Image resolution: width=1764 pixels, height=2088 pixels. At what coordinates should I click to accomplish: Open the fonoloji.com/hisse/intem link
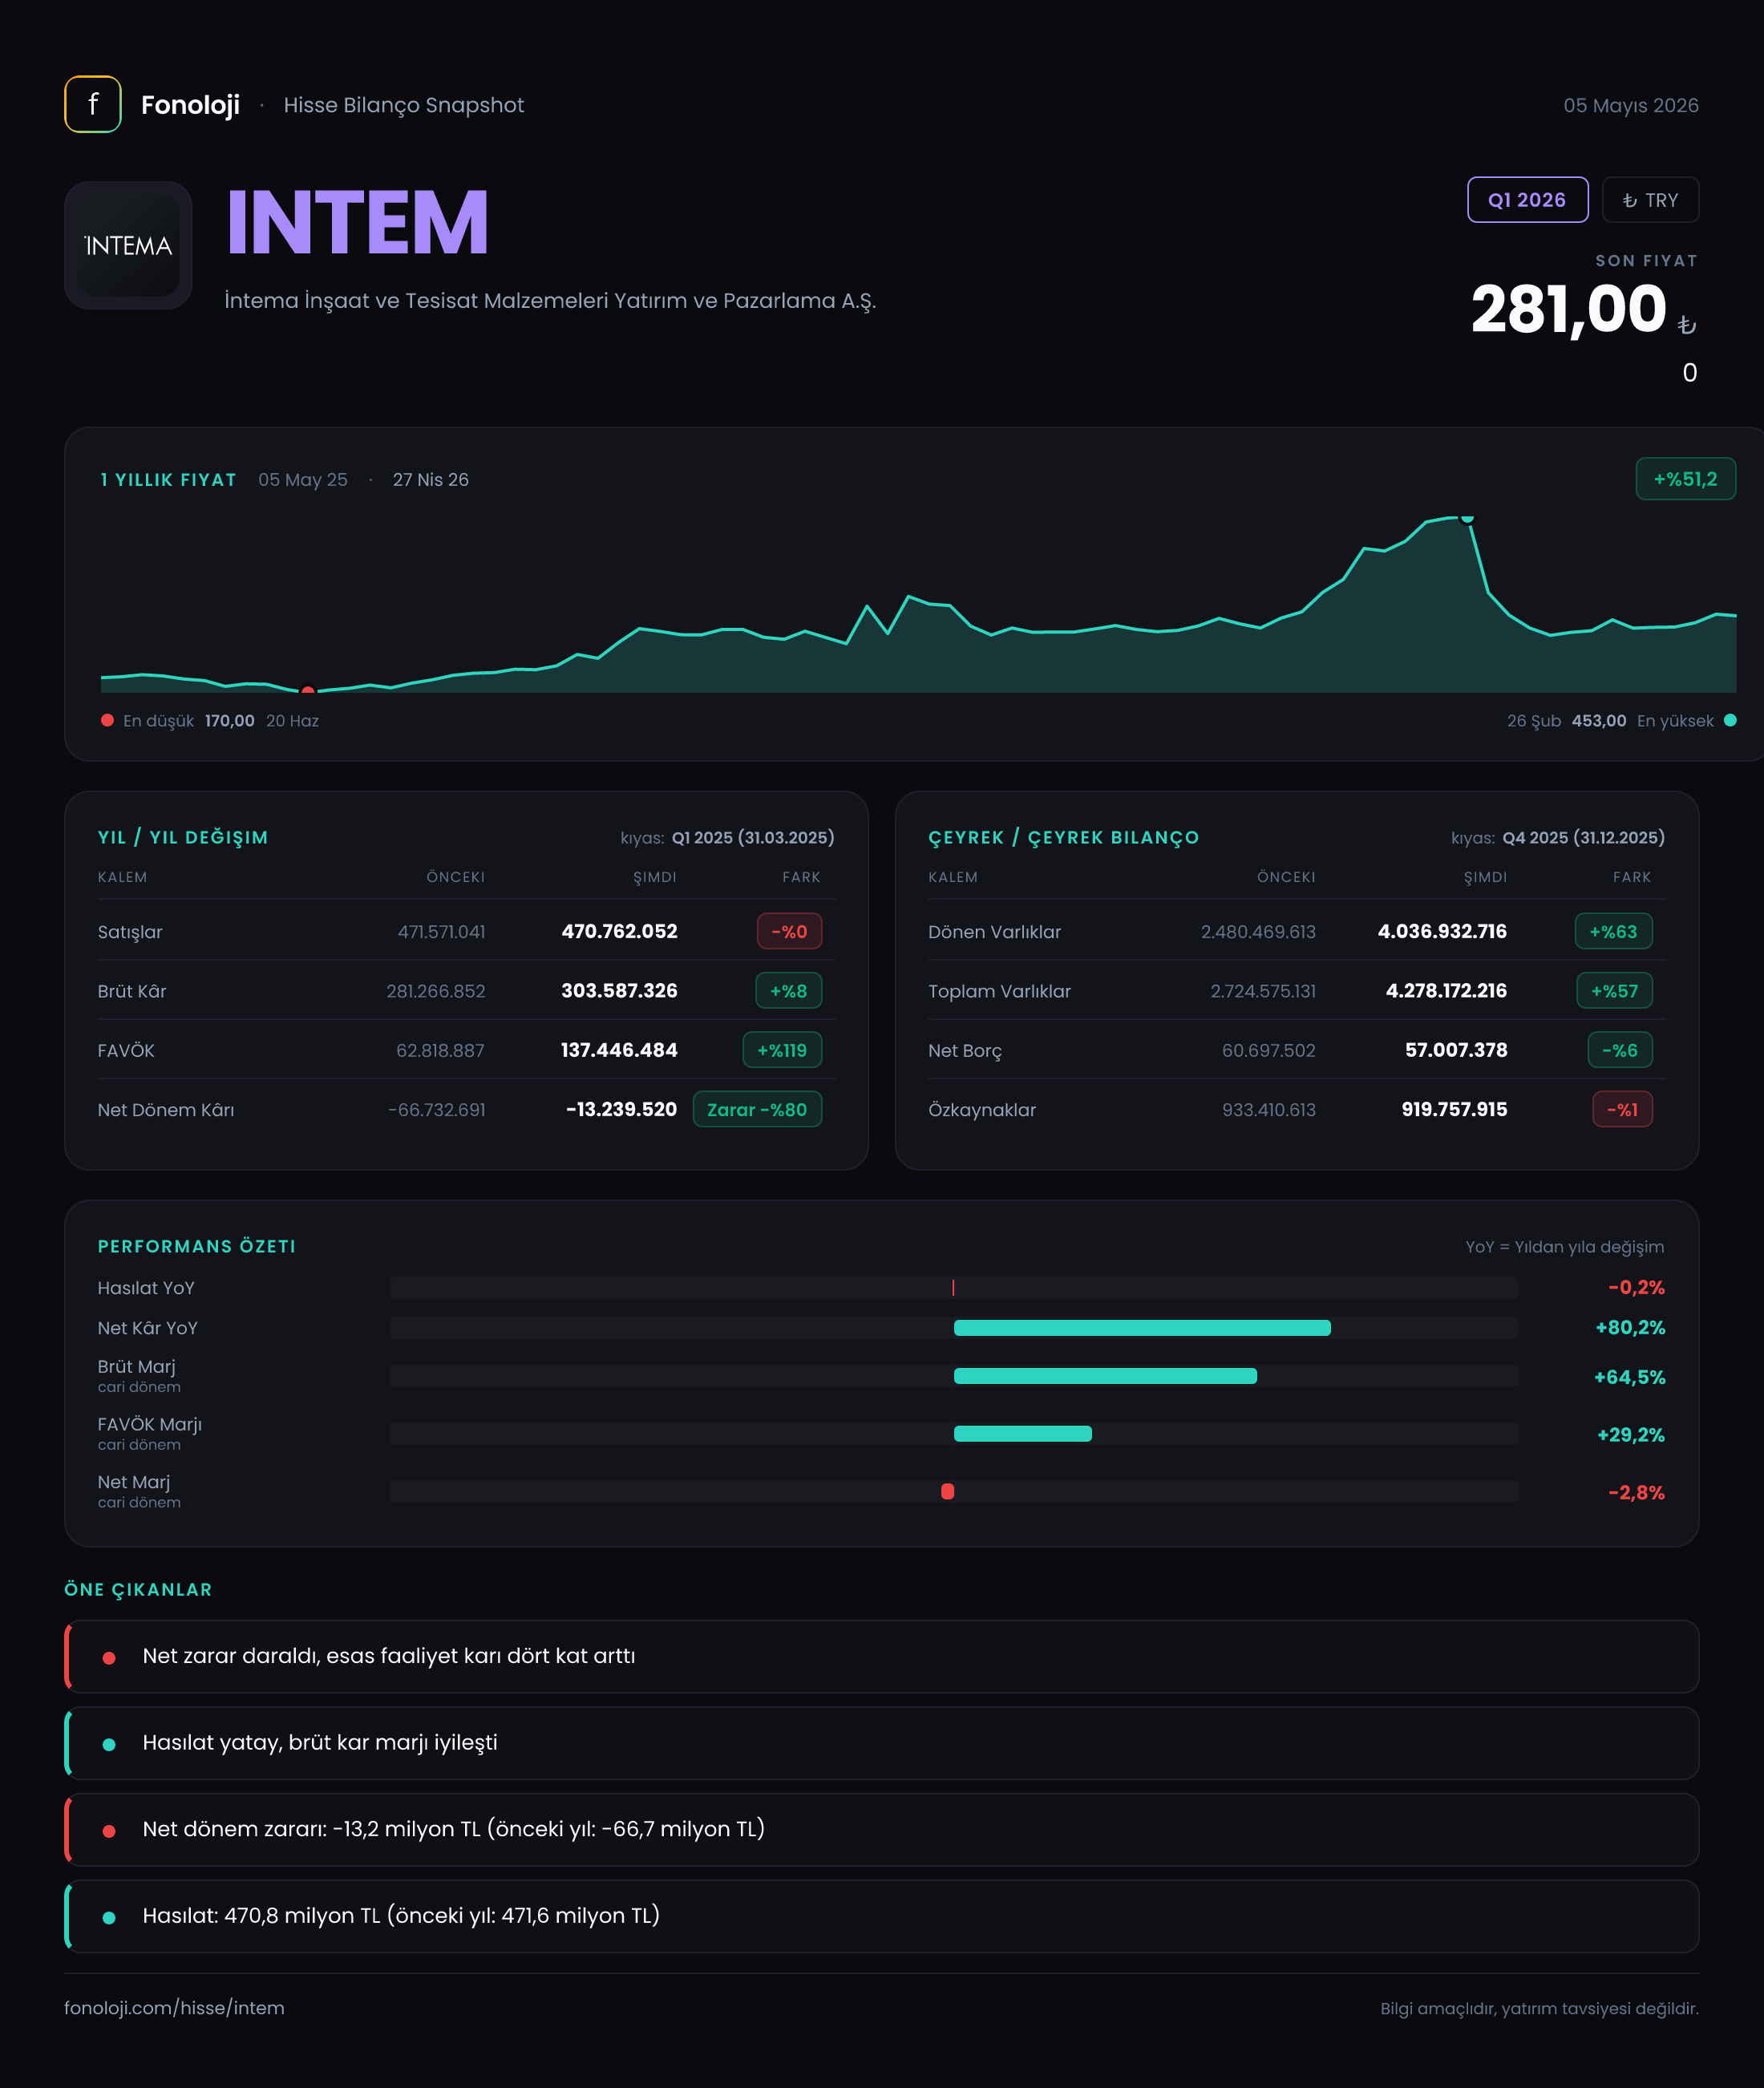point(174,2008)
